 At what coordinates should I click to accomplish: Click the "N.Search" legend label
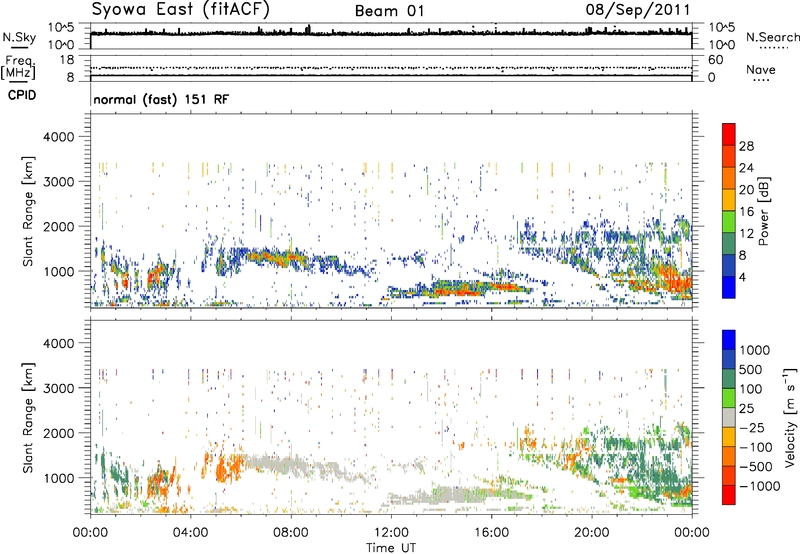tap(772, 37)
